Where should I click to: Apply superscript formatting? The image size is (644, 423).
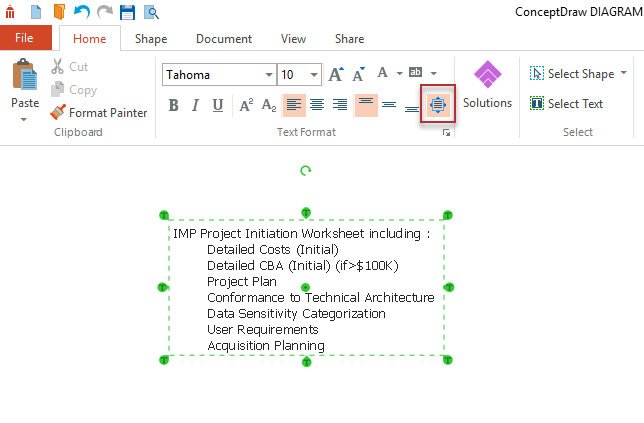click(x=245, y=105)
